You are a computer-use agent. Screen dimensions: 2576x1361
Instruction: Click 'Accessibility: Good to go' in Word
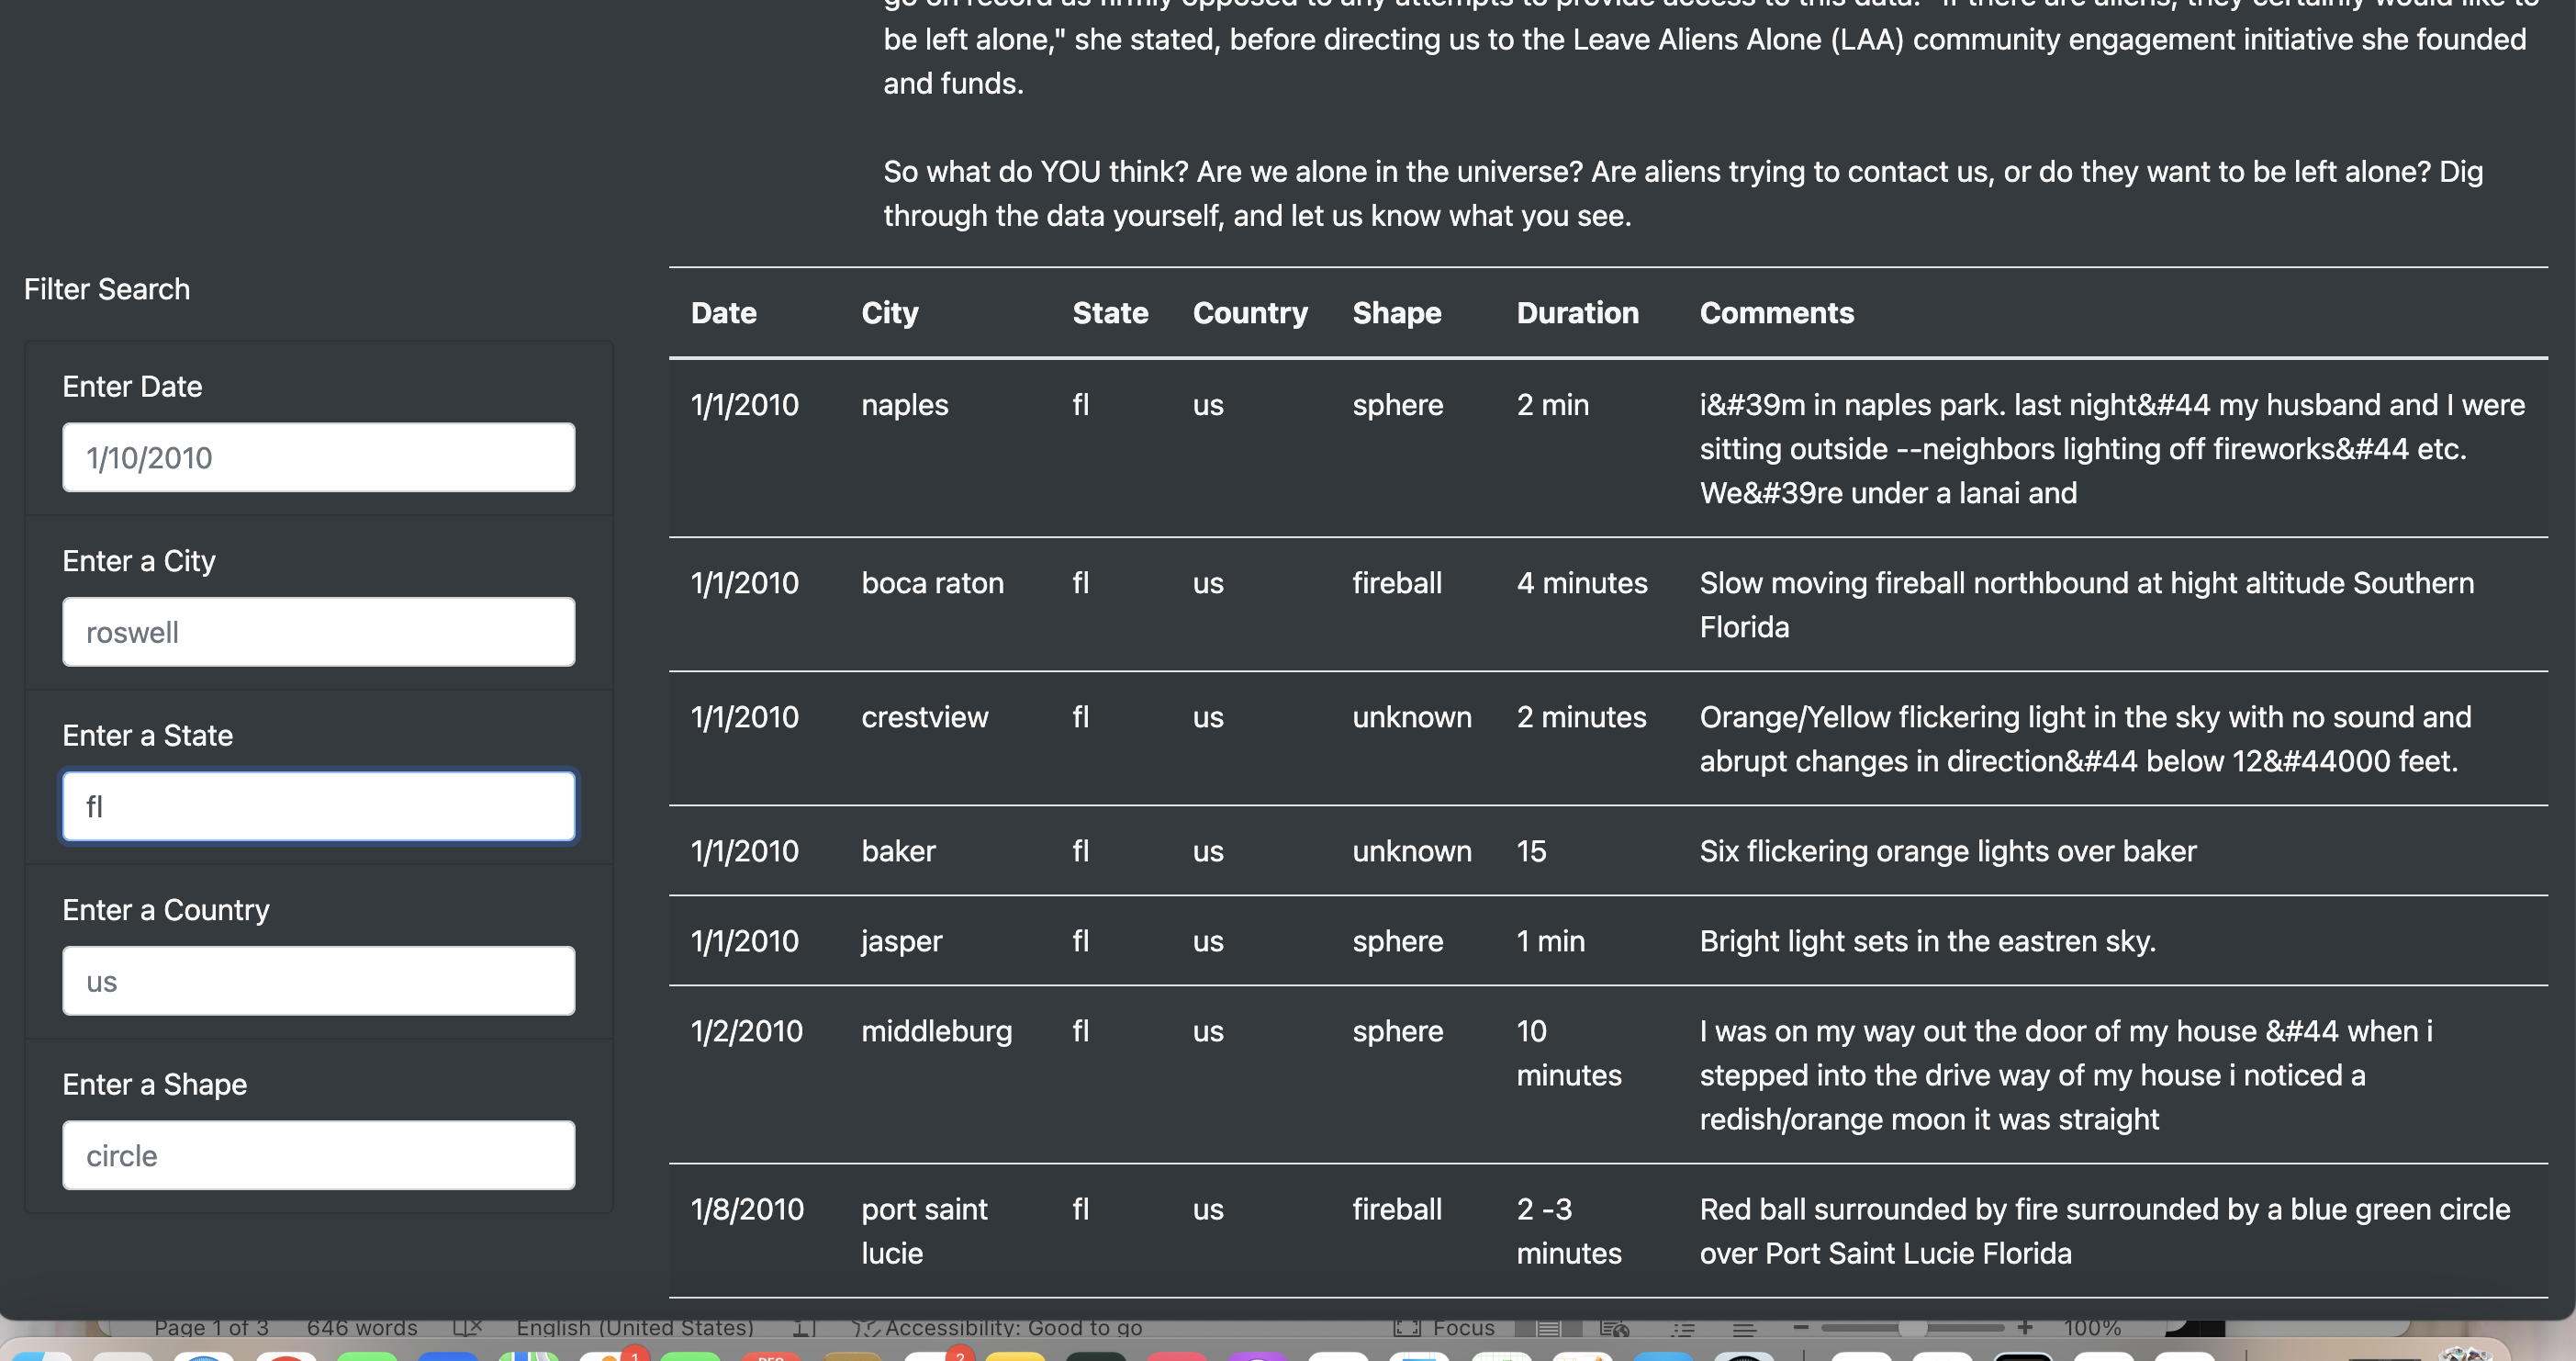998,1328
